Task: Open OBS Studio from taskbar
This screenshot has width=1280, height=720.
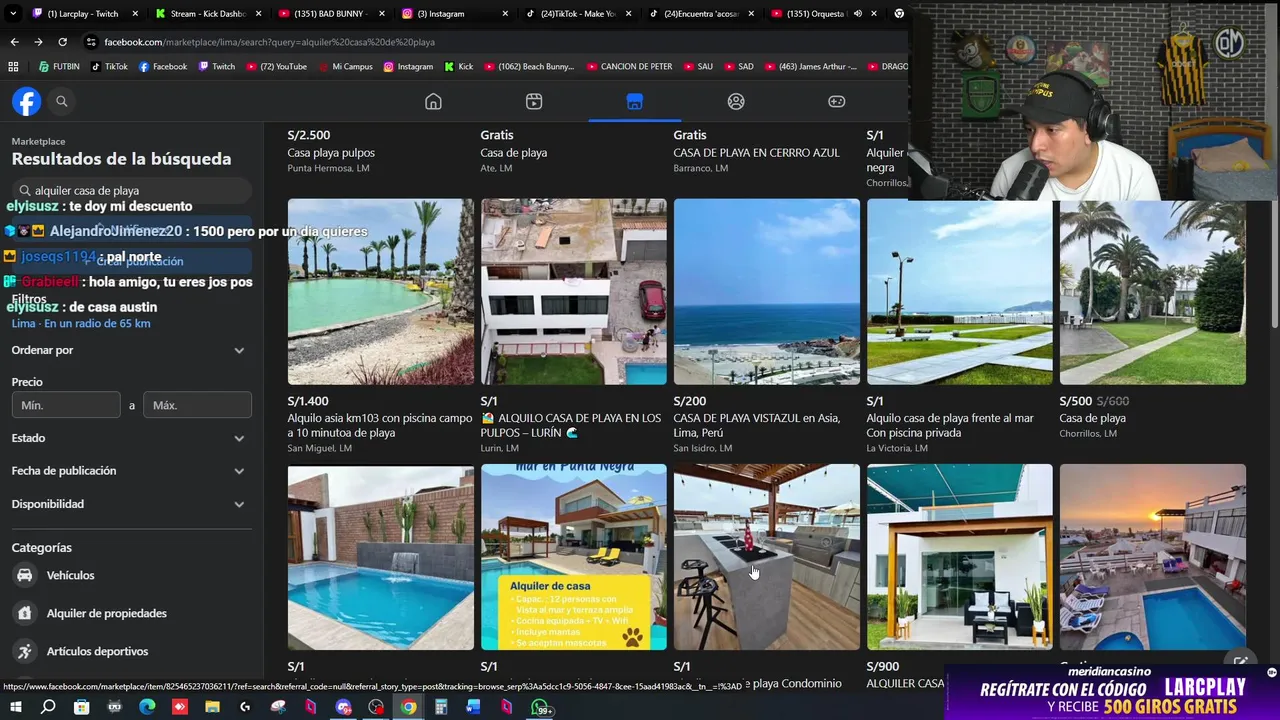Action: [x=376, y=707]
